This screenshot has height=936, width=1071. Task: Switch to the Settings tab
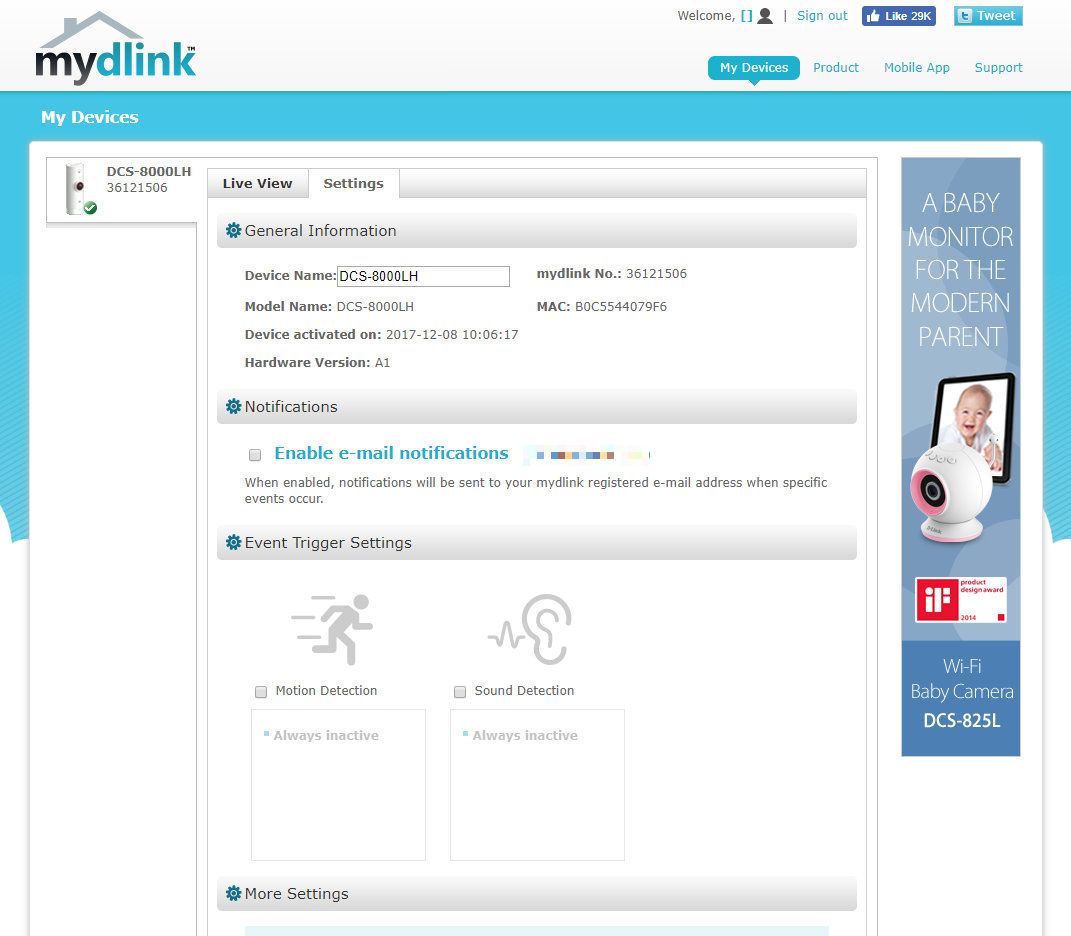[x=353, y=183]
